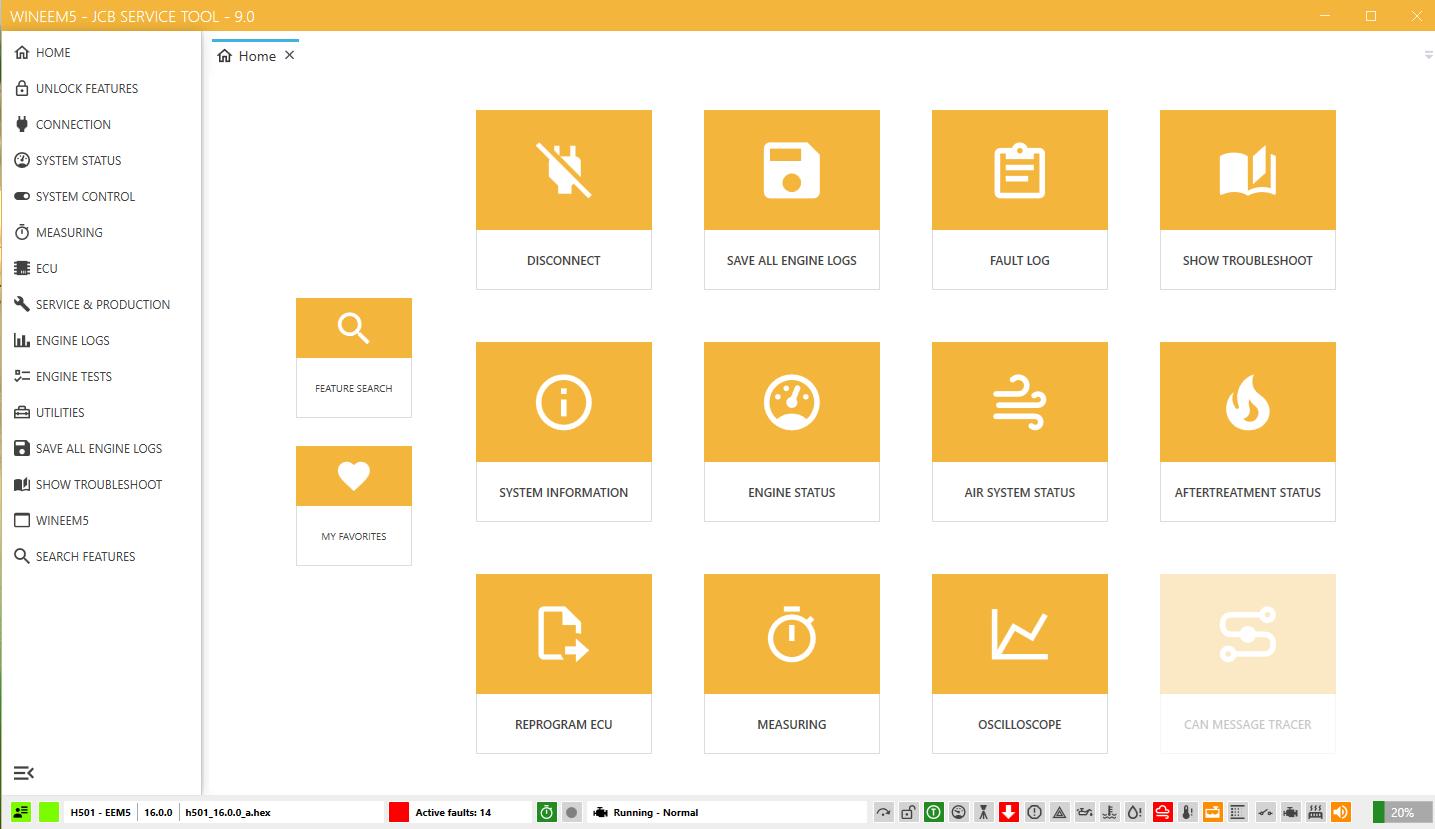
Task: Mute sound using the orange speaker toggle
Action: tap(1342, 812)
